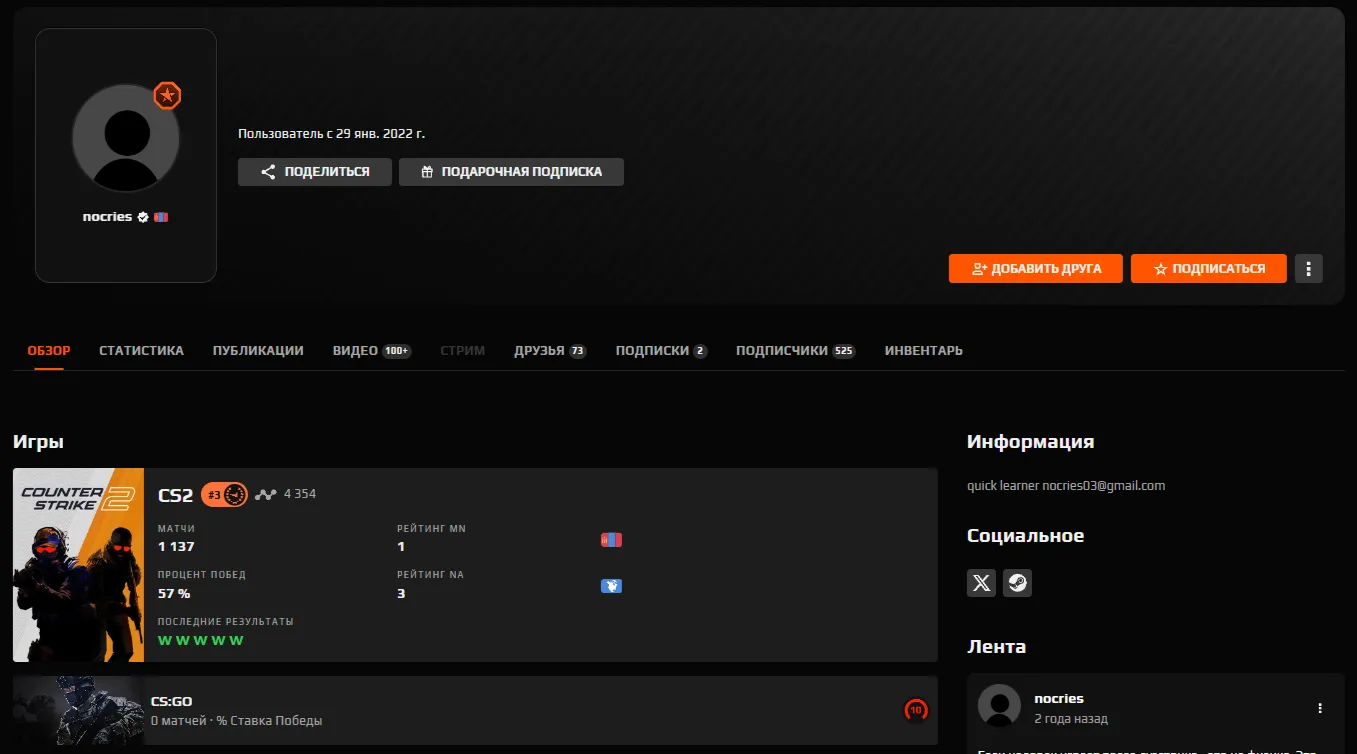The height and width of the screenshot is (754, 1357).
Task: Click the flag icon in the profile card
Action: click(x=161, y=217)
